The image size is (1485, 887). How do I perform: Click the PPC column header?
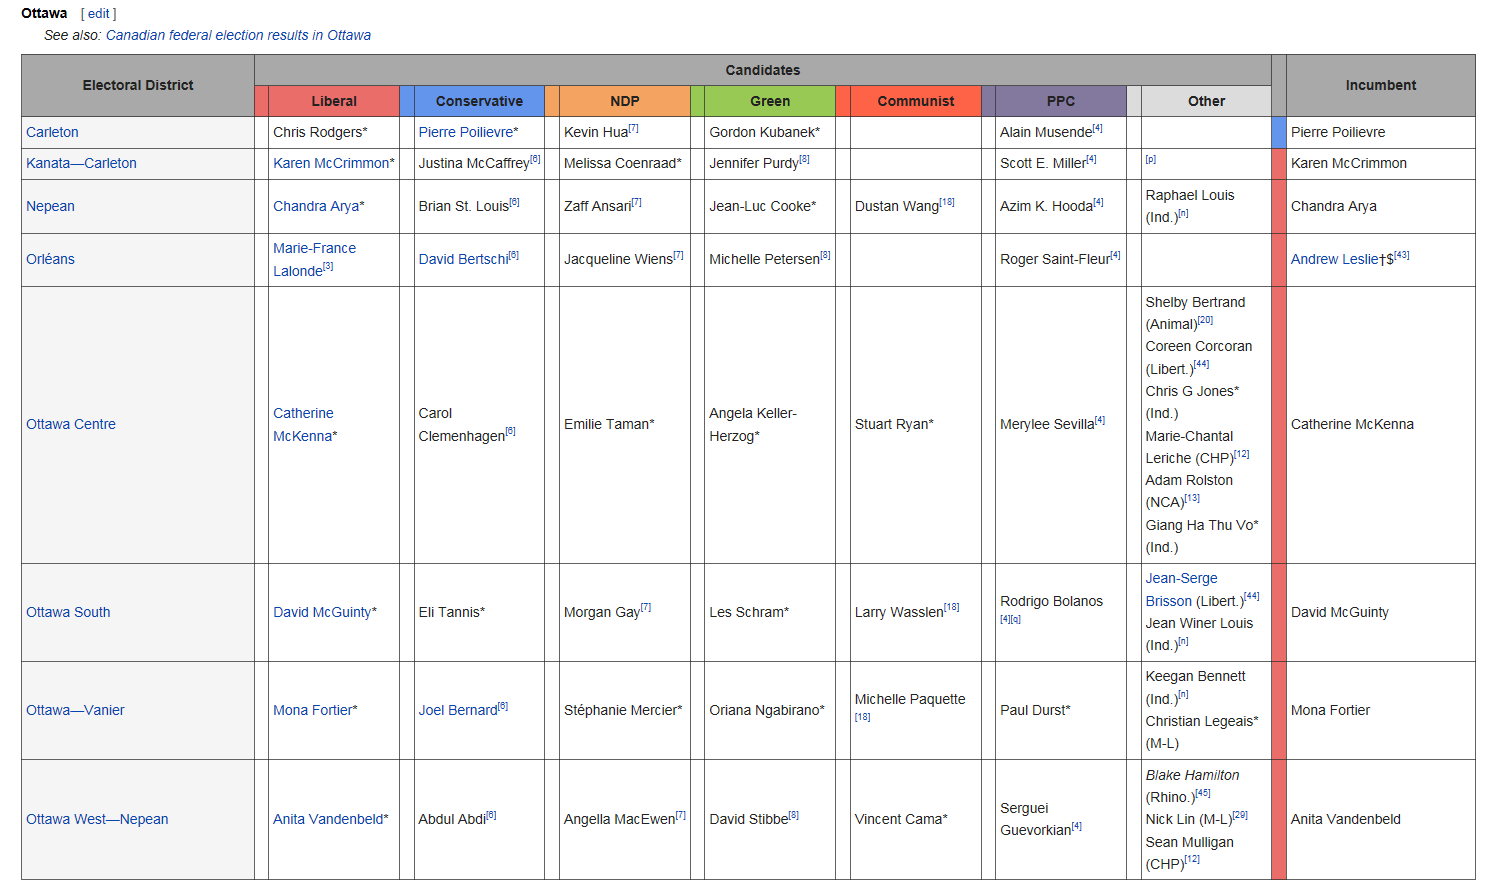(x=1061, y=101)
